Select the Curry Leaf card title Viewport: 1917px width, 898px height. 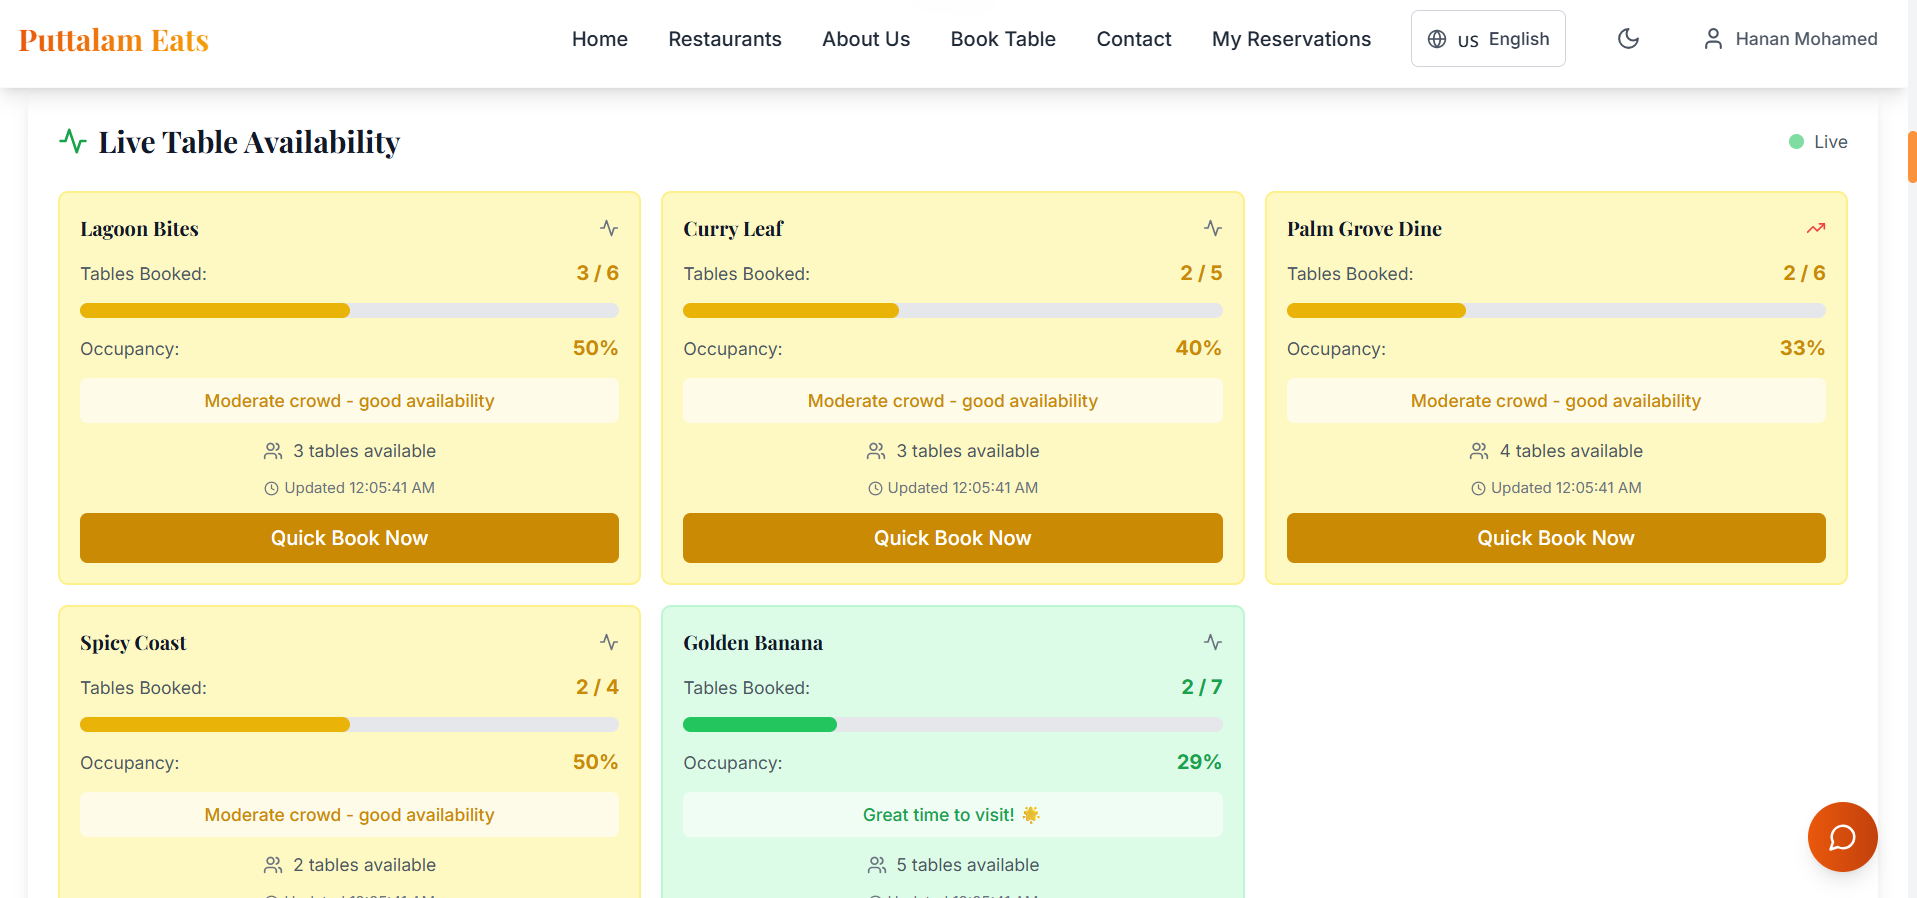pos(733,229)
